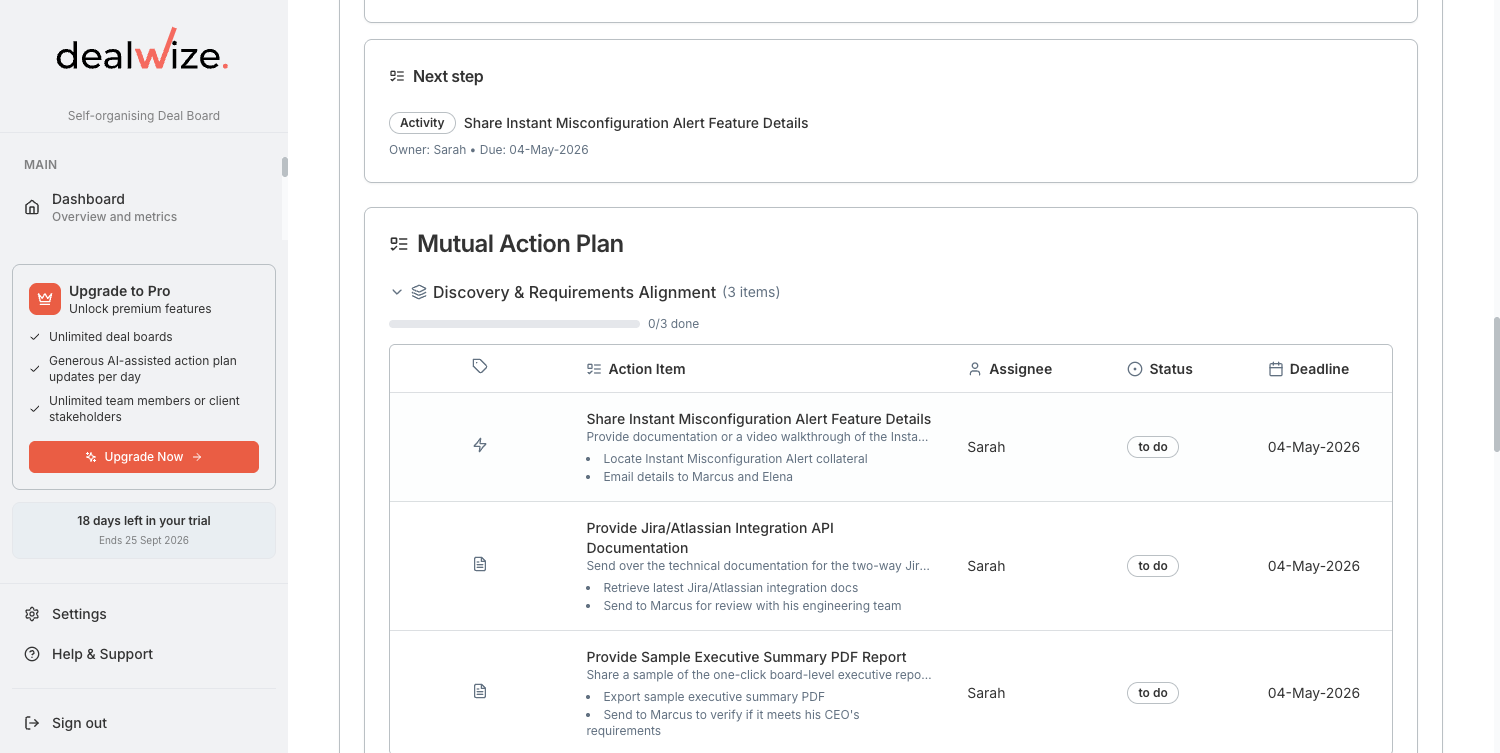Click the Activity tag in Next step
1500x753 pixels.
(422, 123)
